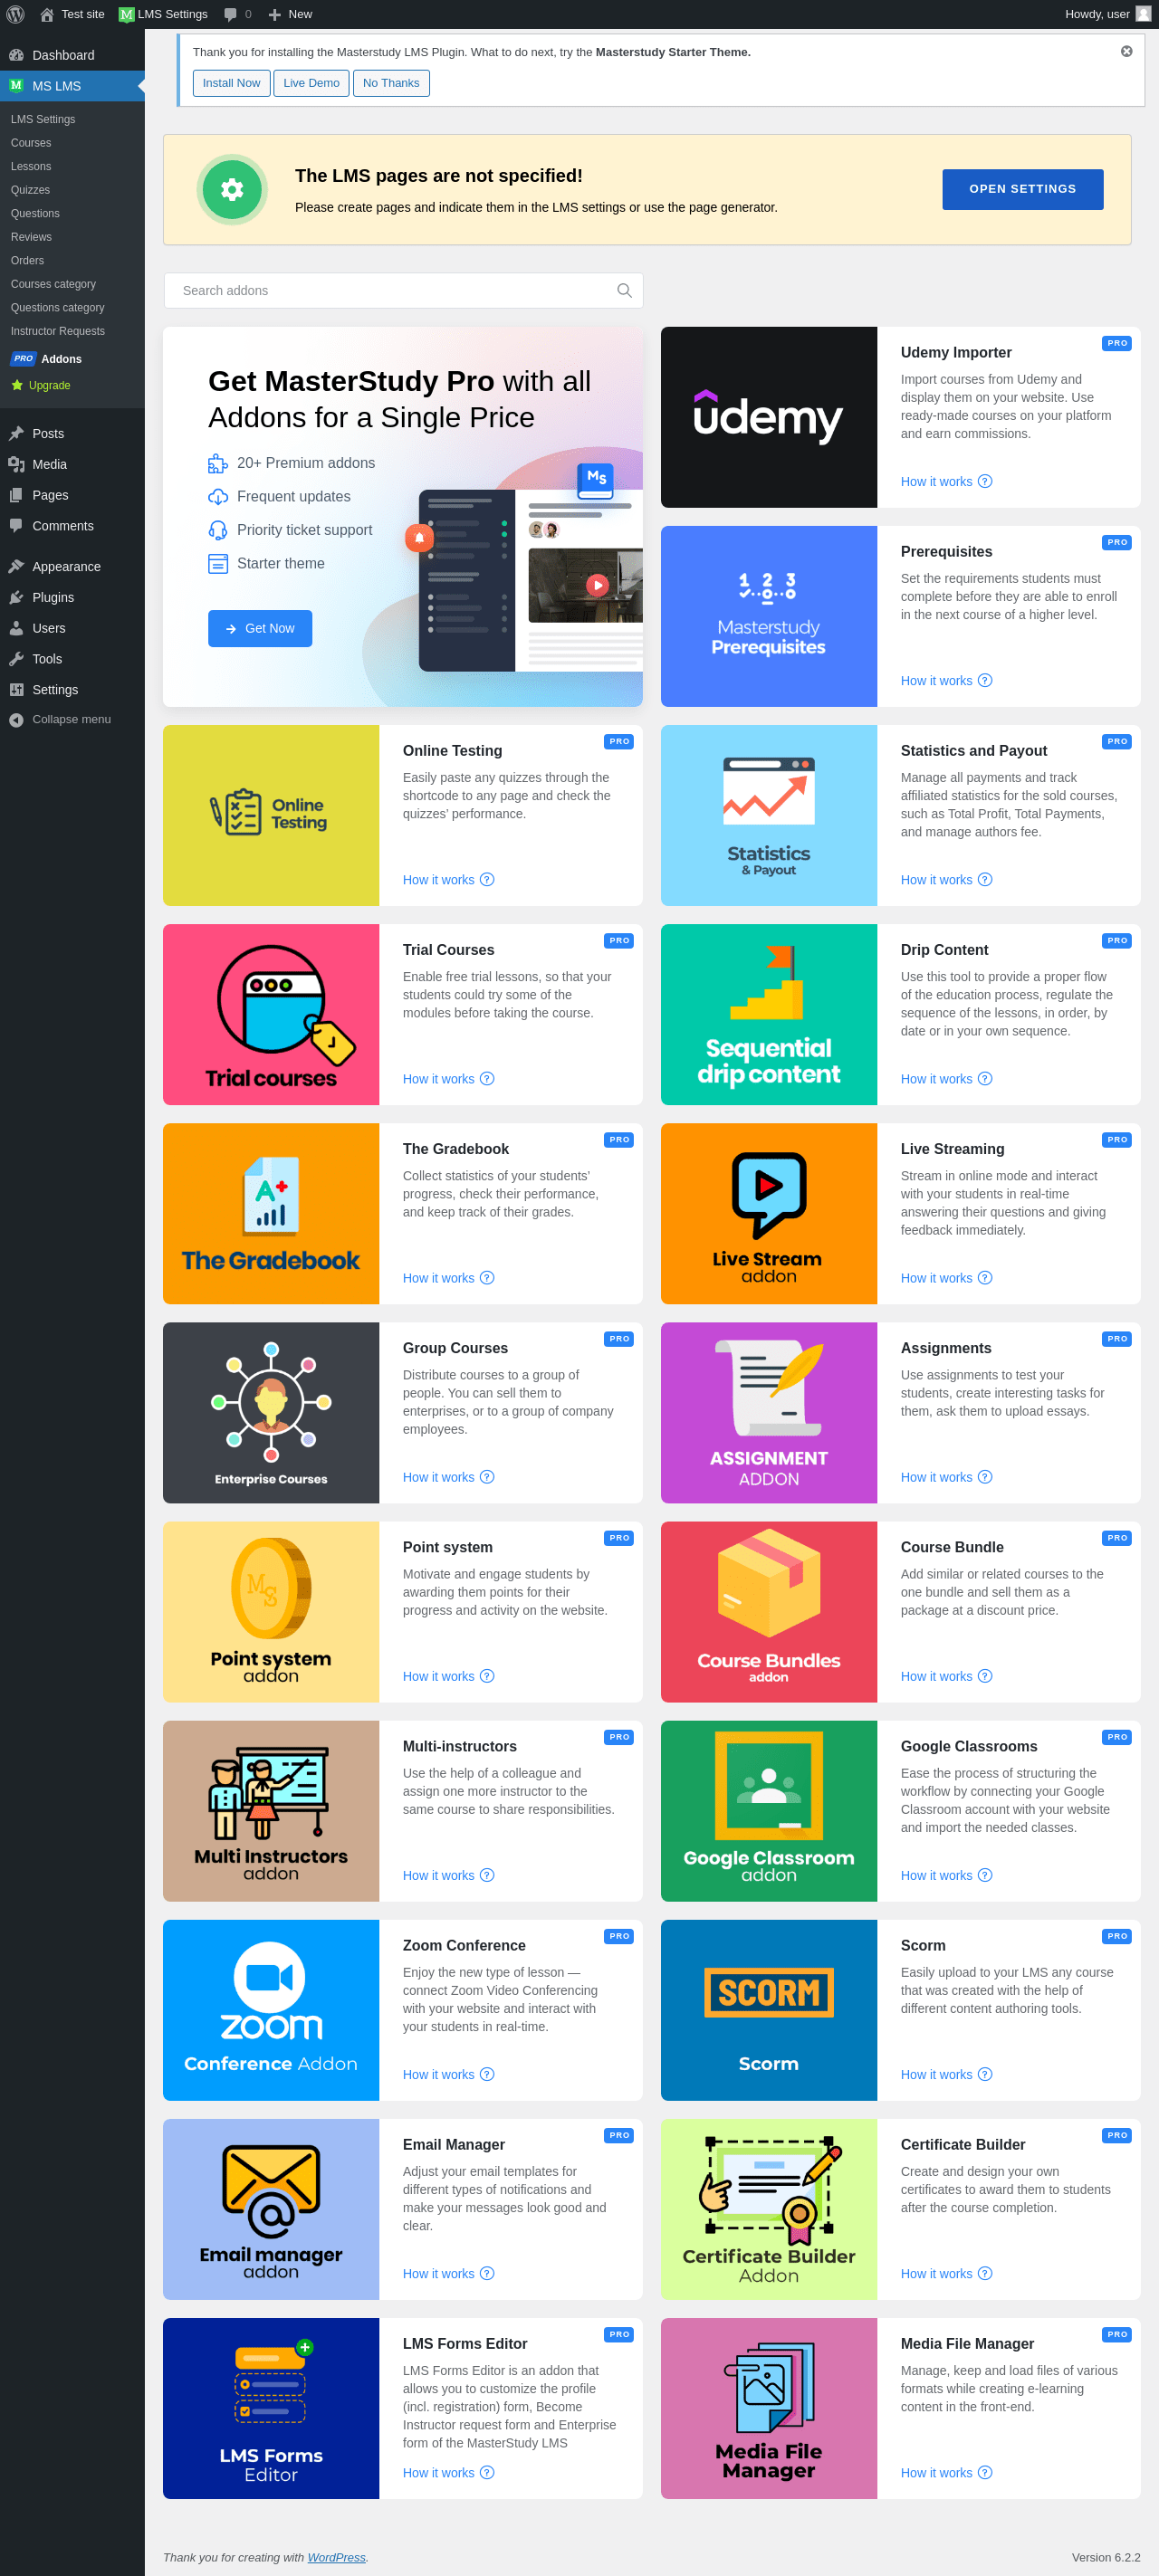This screenshot has width=1159, height=2576.
Task: Focus the Search addons input field
Action: (403, 290)
